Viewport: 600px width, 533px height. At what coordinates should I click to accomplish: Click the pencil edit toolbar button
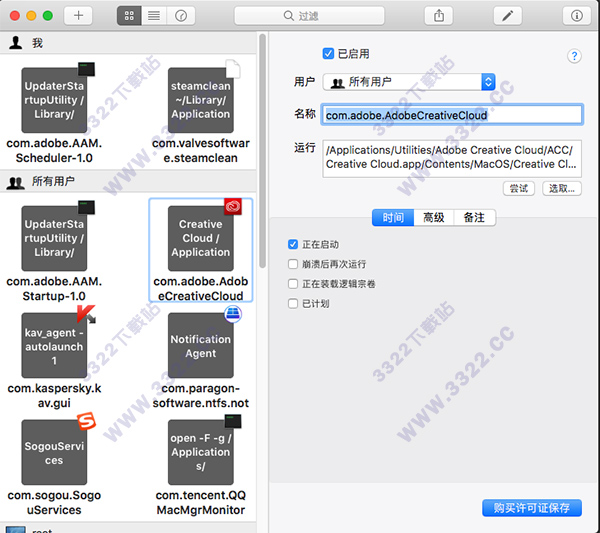click(x=507, y=16)
